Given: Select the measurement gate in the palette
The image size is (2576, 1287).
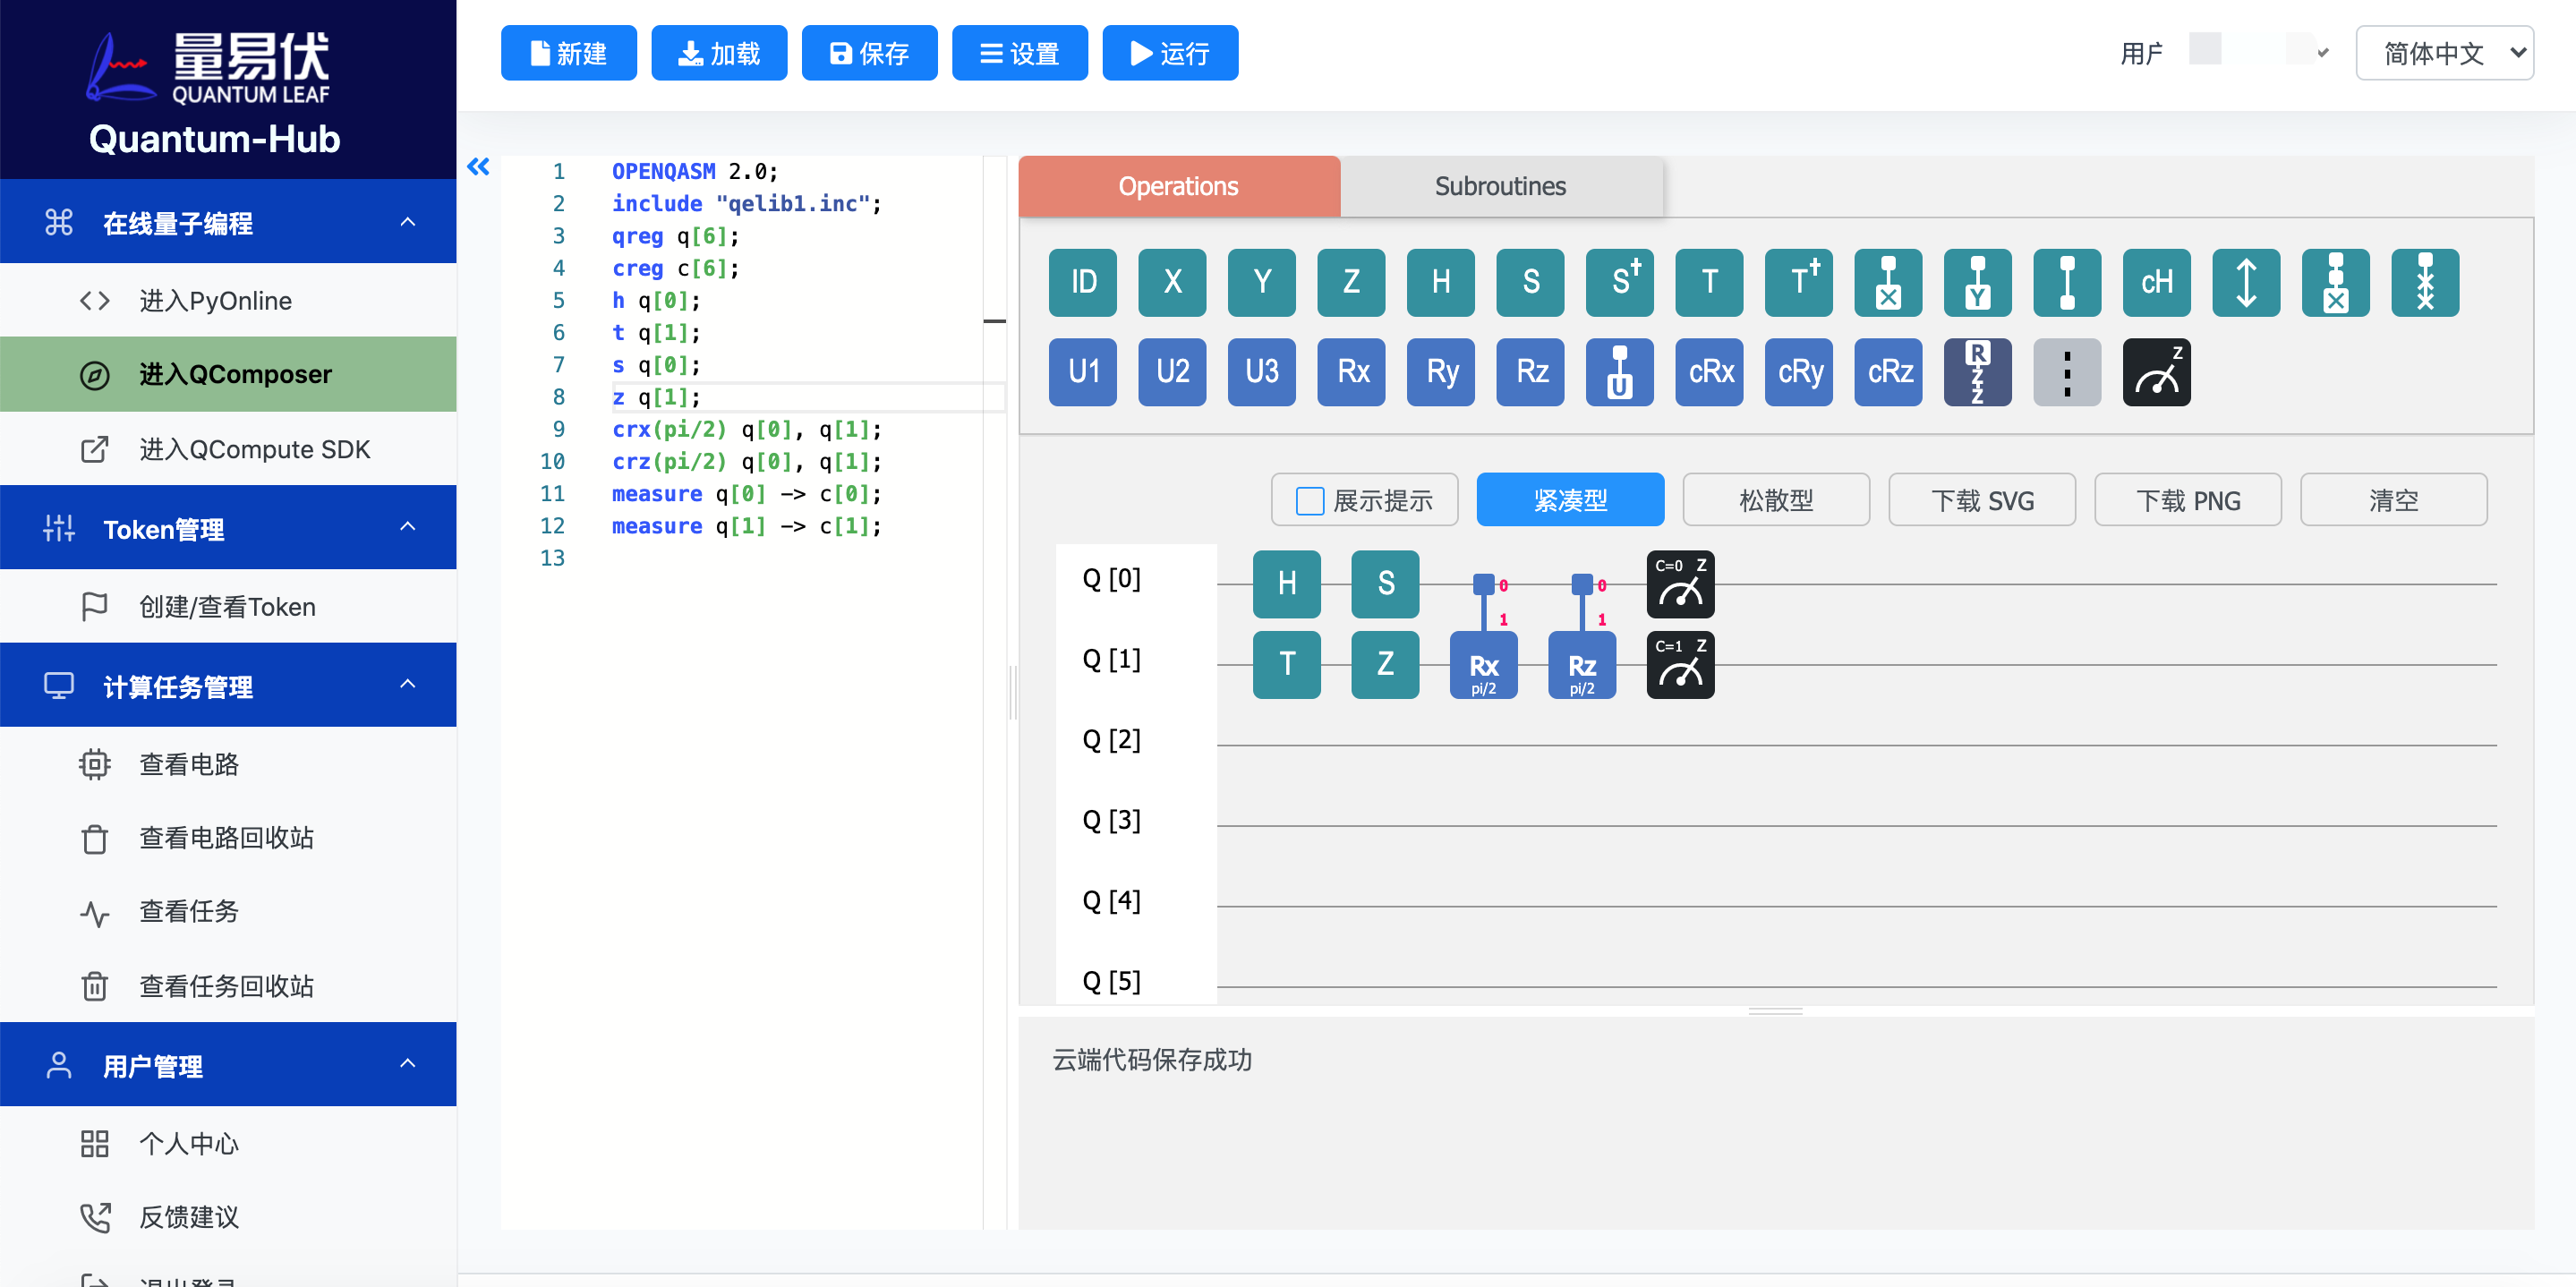Looking at the screenshot, I should [2157, 372].
